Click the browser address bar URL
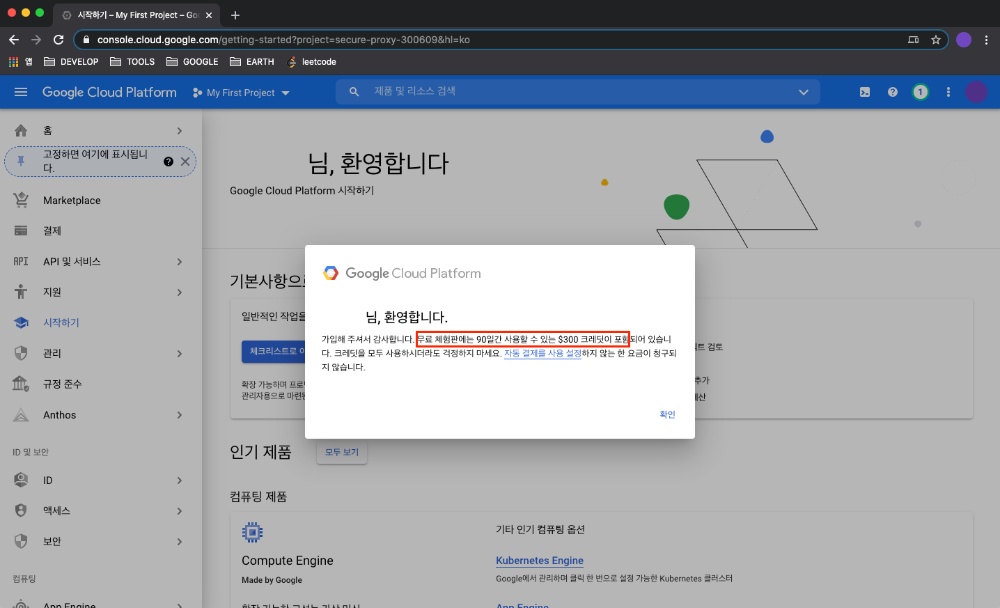This screenshot has height=608, width=1000. tap(283, 40)
